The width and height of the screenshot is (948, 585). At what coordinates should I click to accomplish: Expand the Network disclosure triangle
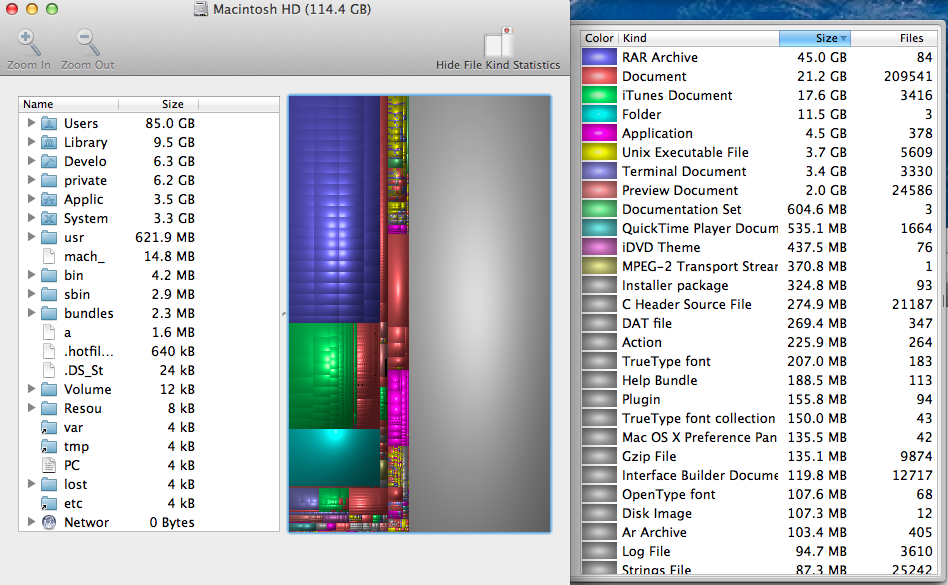(31, 522)
